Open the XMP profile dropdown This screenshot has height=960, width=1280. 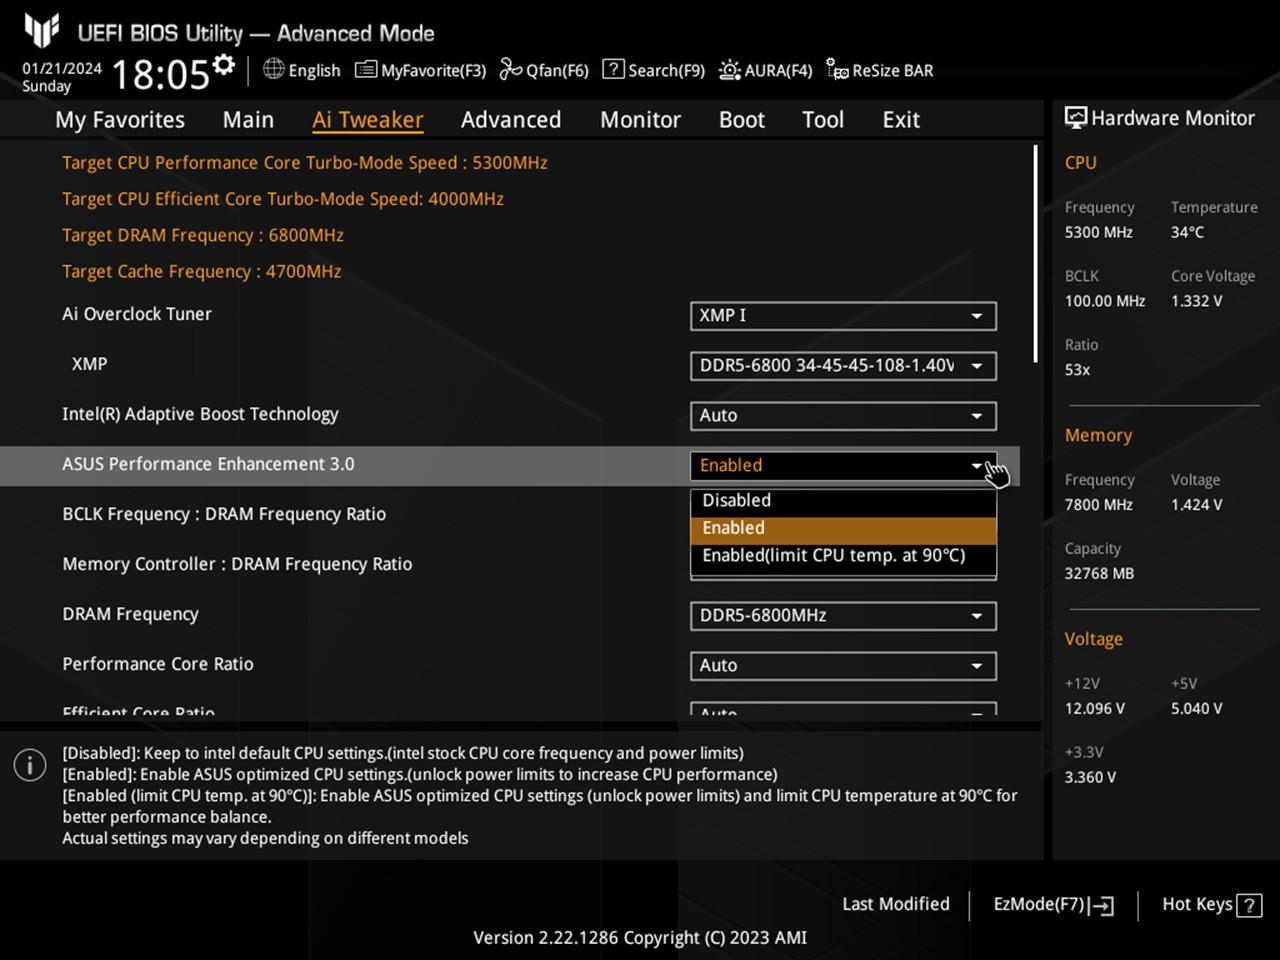coord(843,366)
